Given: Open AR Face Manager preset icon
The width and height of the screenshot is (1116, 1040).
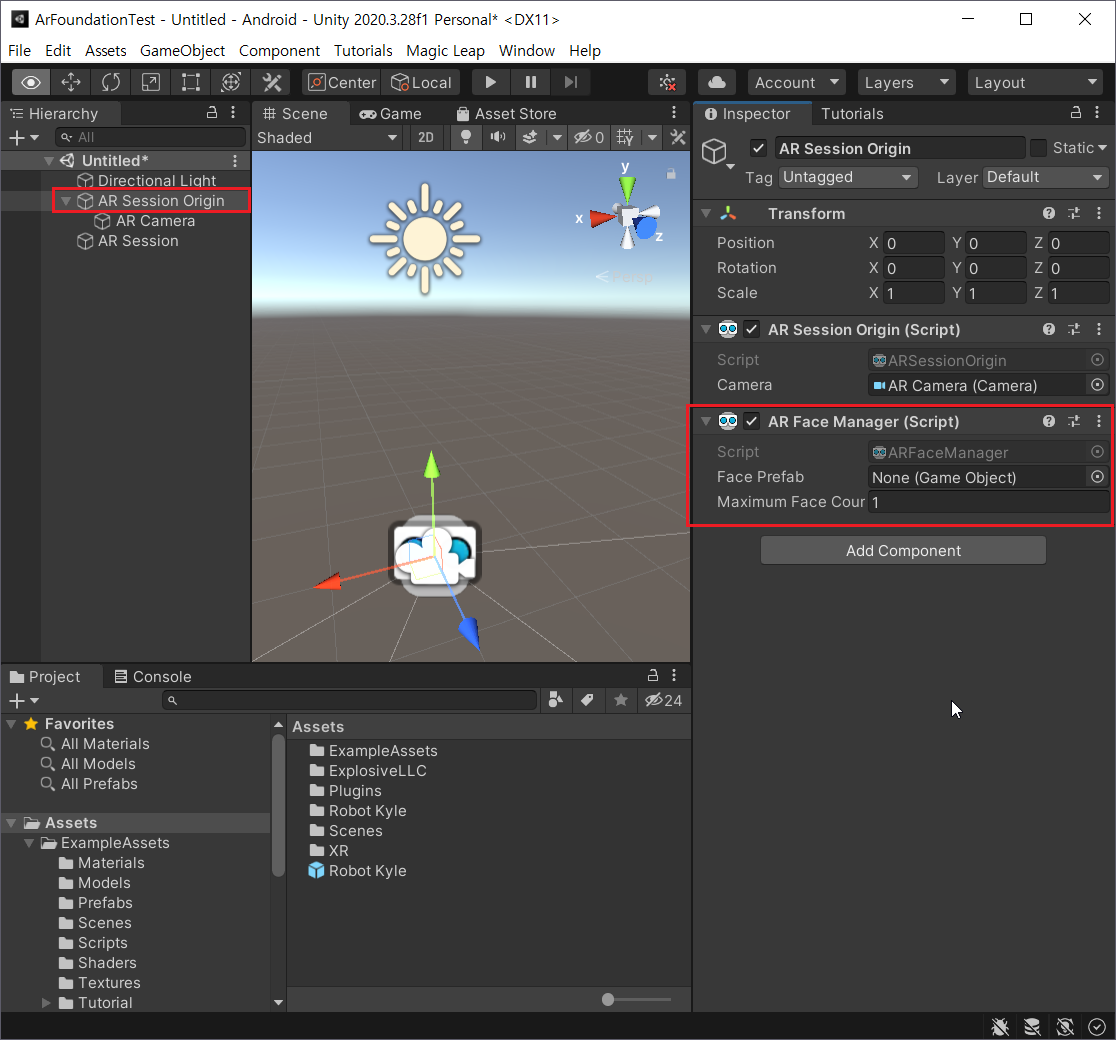Looking at the screenshot, I should click(1074, 421).
